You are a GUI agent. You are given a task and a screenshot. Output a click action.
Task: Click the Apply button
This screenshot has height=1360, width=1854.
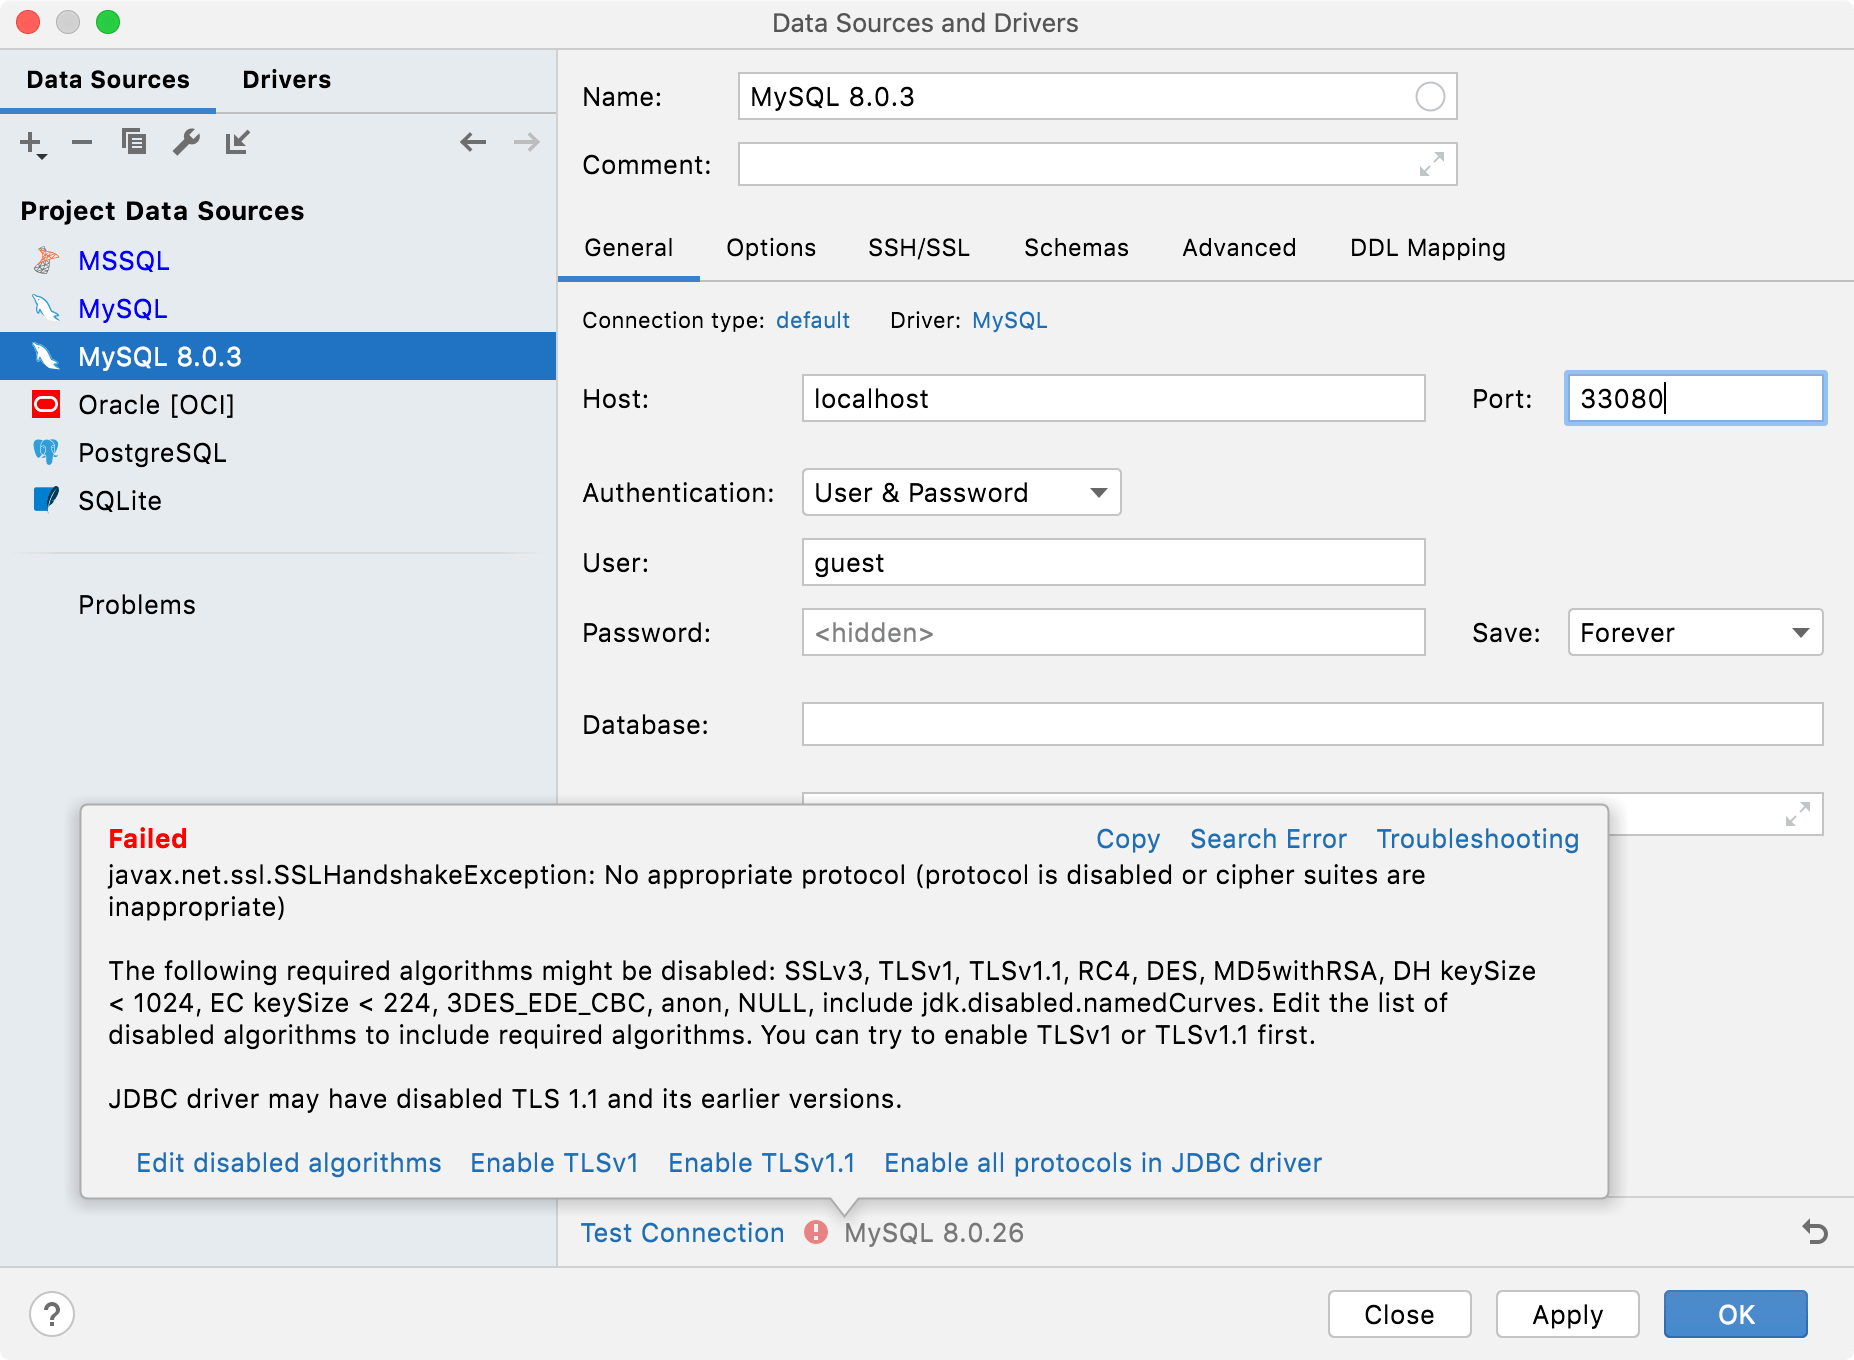point(1565,1314)
